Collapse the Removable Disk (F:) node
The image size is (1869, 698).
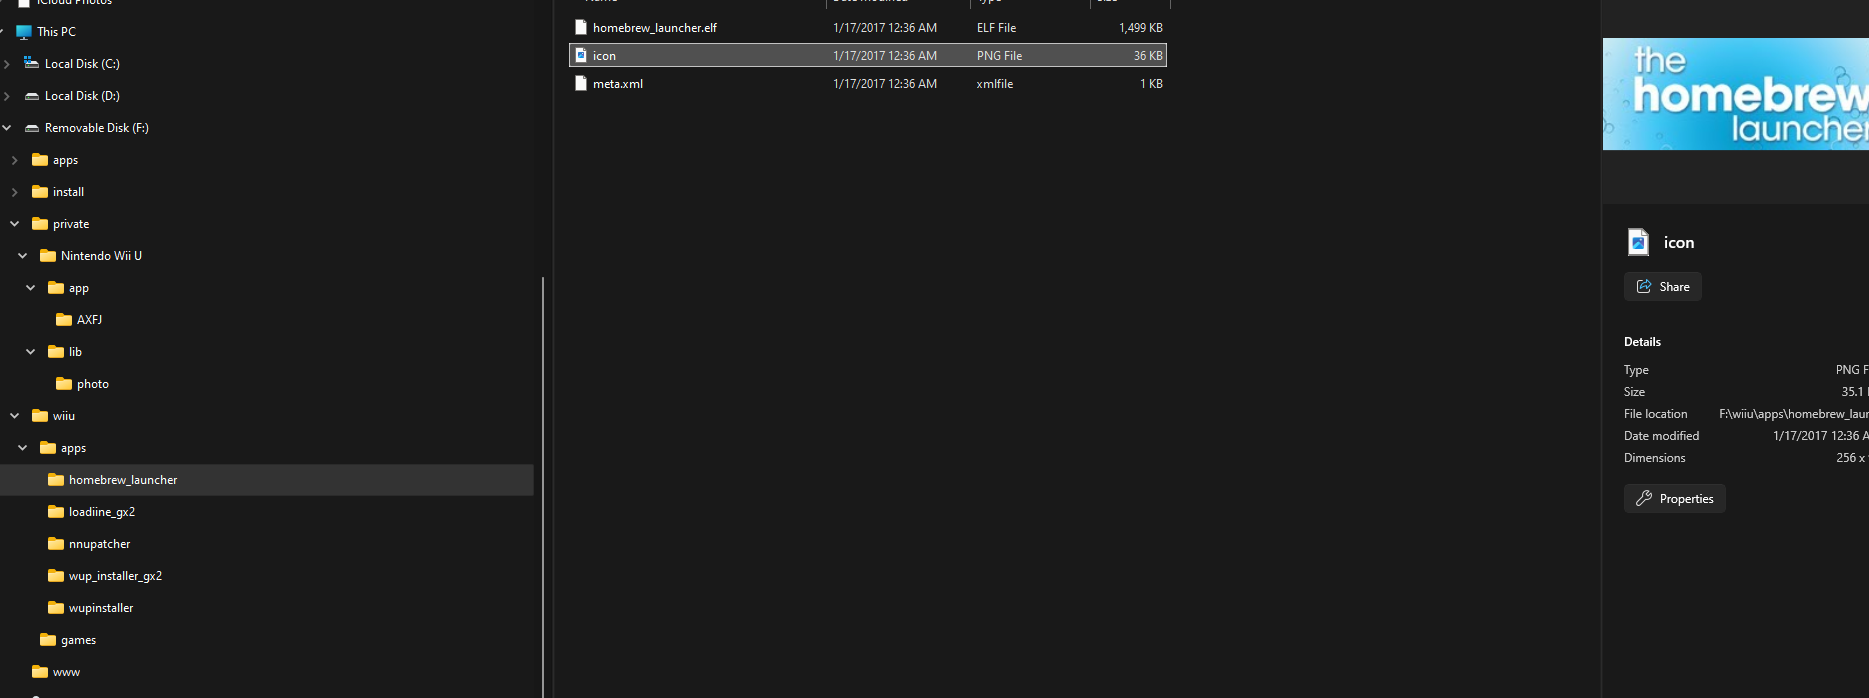[x=7, y=128]
